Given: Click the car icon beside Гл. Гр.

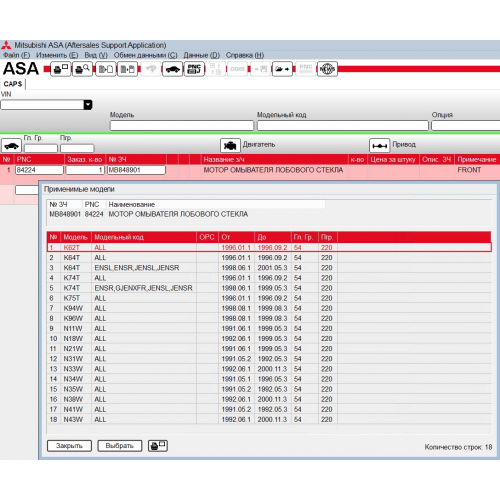Looking at the screenshot, I should (x=12, y=146).
